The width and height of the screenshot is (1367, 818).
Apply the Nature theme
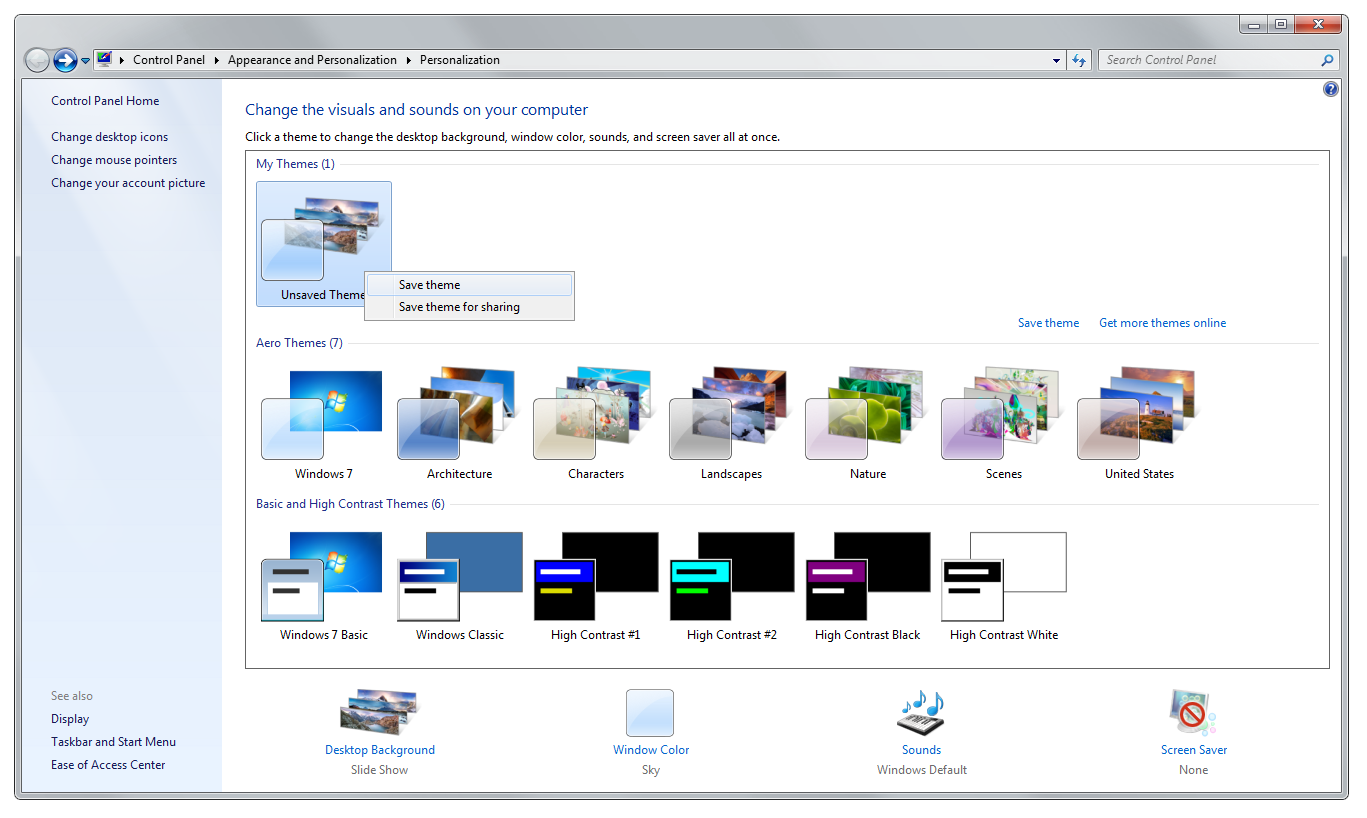click(867, 423)
